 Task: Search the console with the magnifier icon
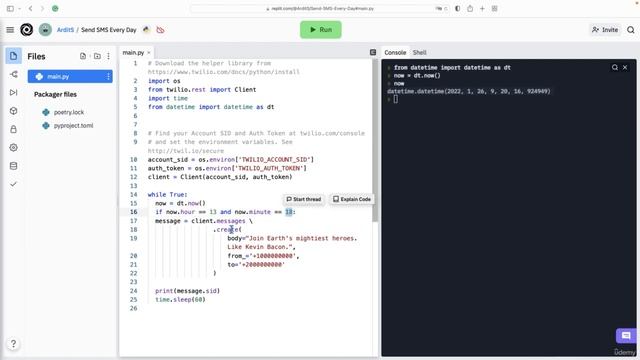[x=615, y=67]
